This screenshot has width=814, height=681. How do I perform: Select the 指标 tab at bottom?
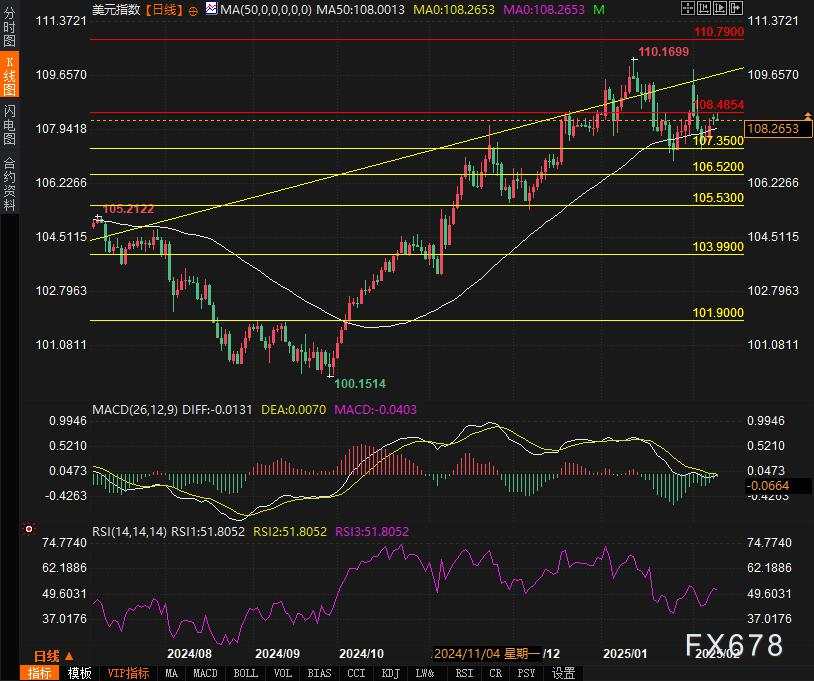(39, 673)
